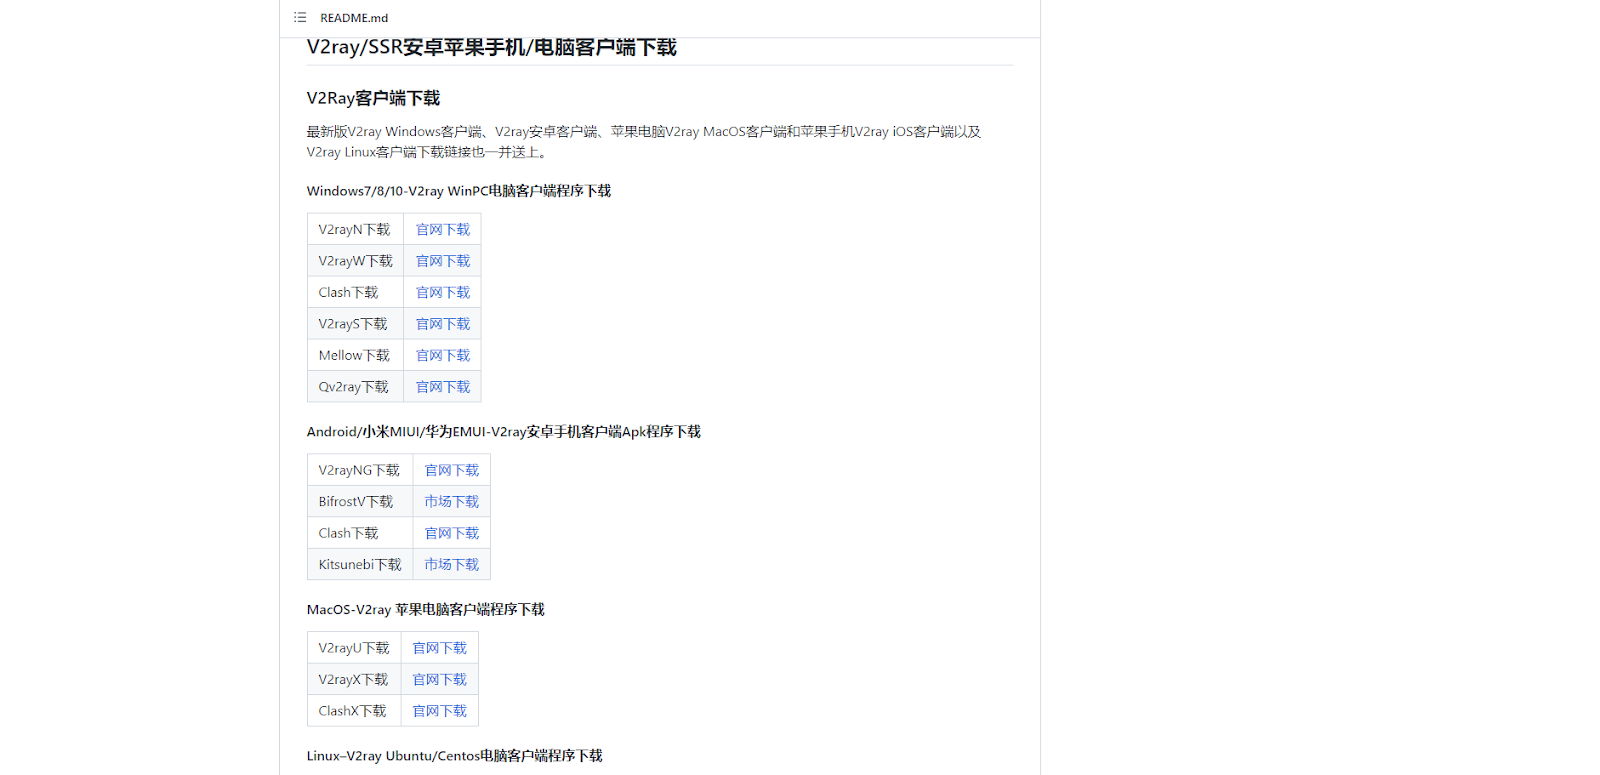Click the Windows7/8/10-V2ray WinPC section heading

458,191
